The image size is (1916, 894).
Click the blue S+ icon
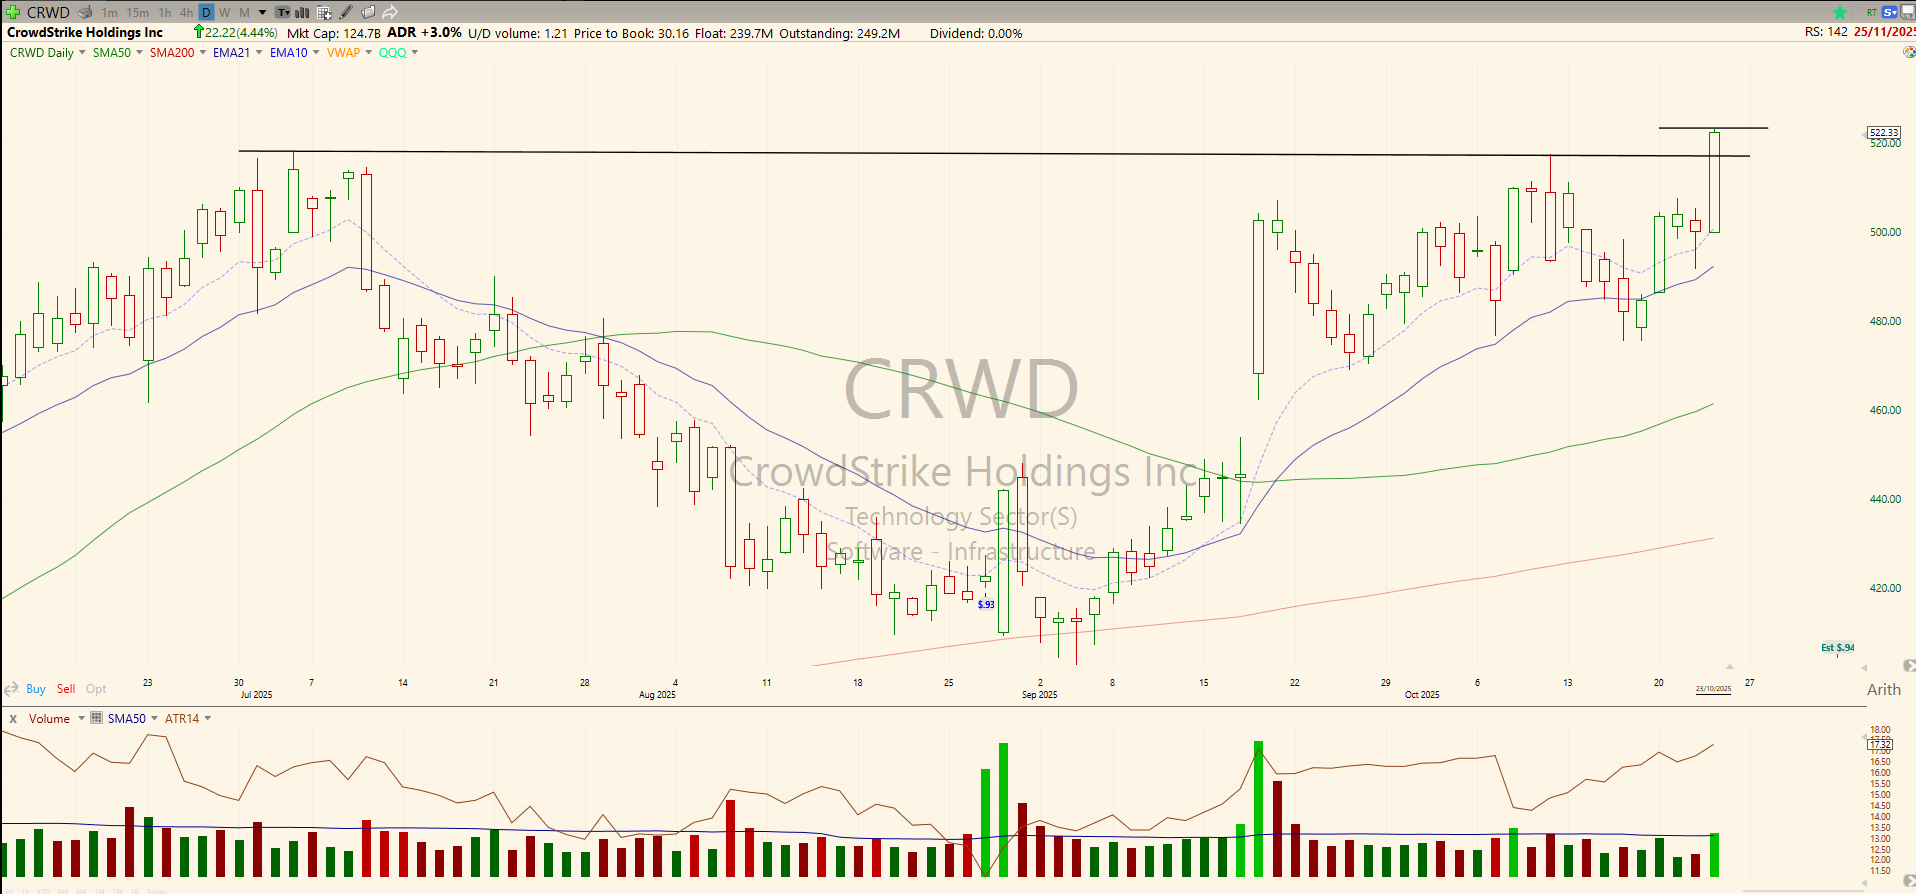coord(1889,12)
